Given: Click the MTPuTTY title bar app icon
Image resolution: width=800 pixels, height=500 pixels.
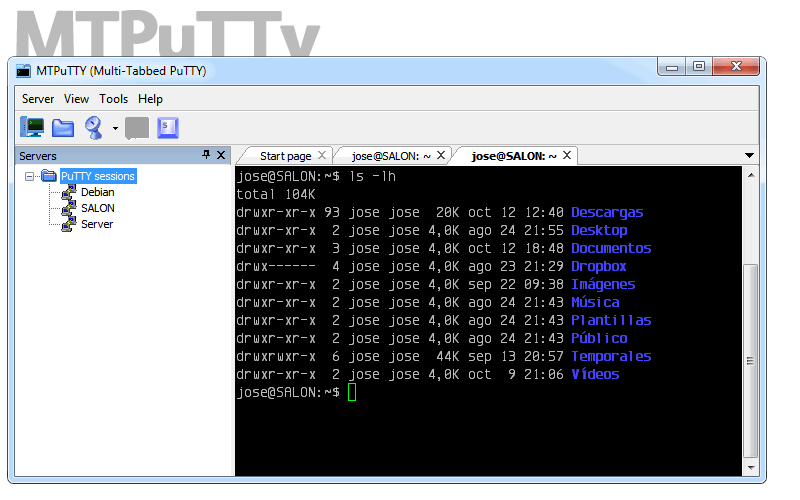Looking at the screenshot, I should tap(23, 71).
